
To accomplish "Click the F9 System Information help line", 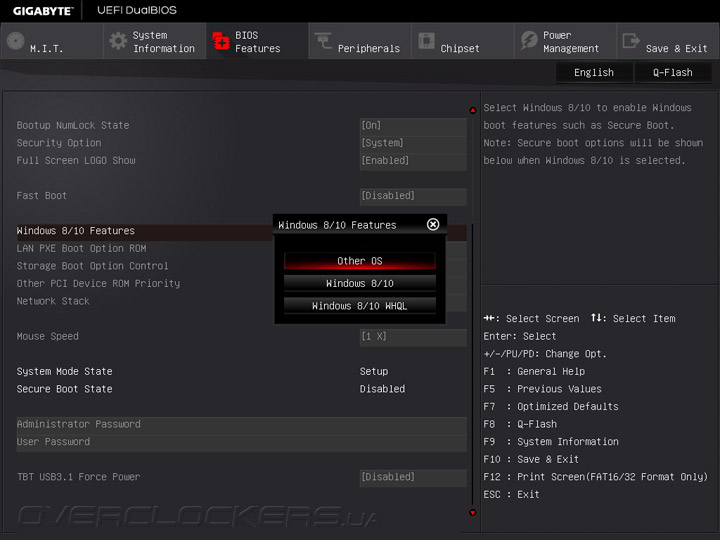I will (x=551, y=442).
